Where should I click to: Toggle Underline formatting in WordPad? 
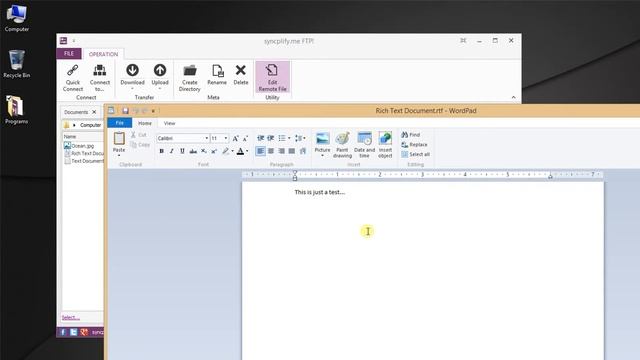click(182, 151)
